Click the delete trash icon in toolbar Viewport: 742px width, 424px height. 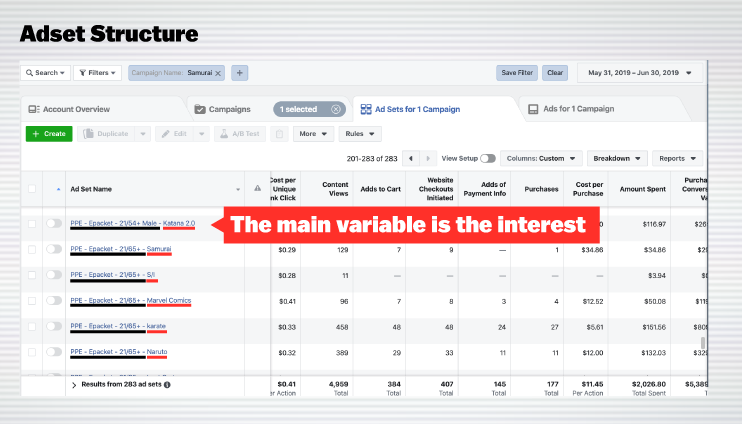[x=280, y=133]
